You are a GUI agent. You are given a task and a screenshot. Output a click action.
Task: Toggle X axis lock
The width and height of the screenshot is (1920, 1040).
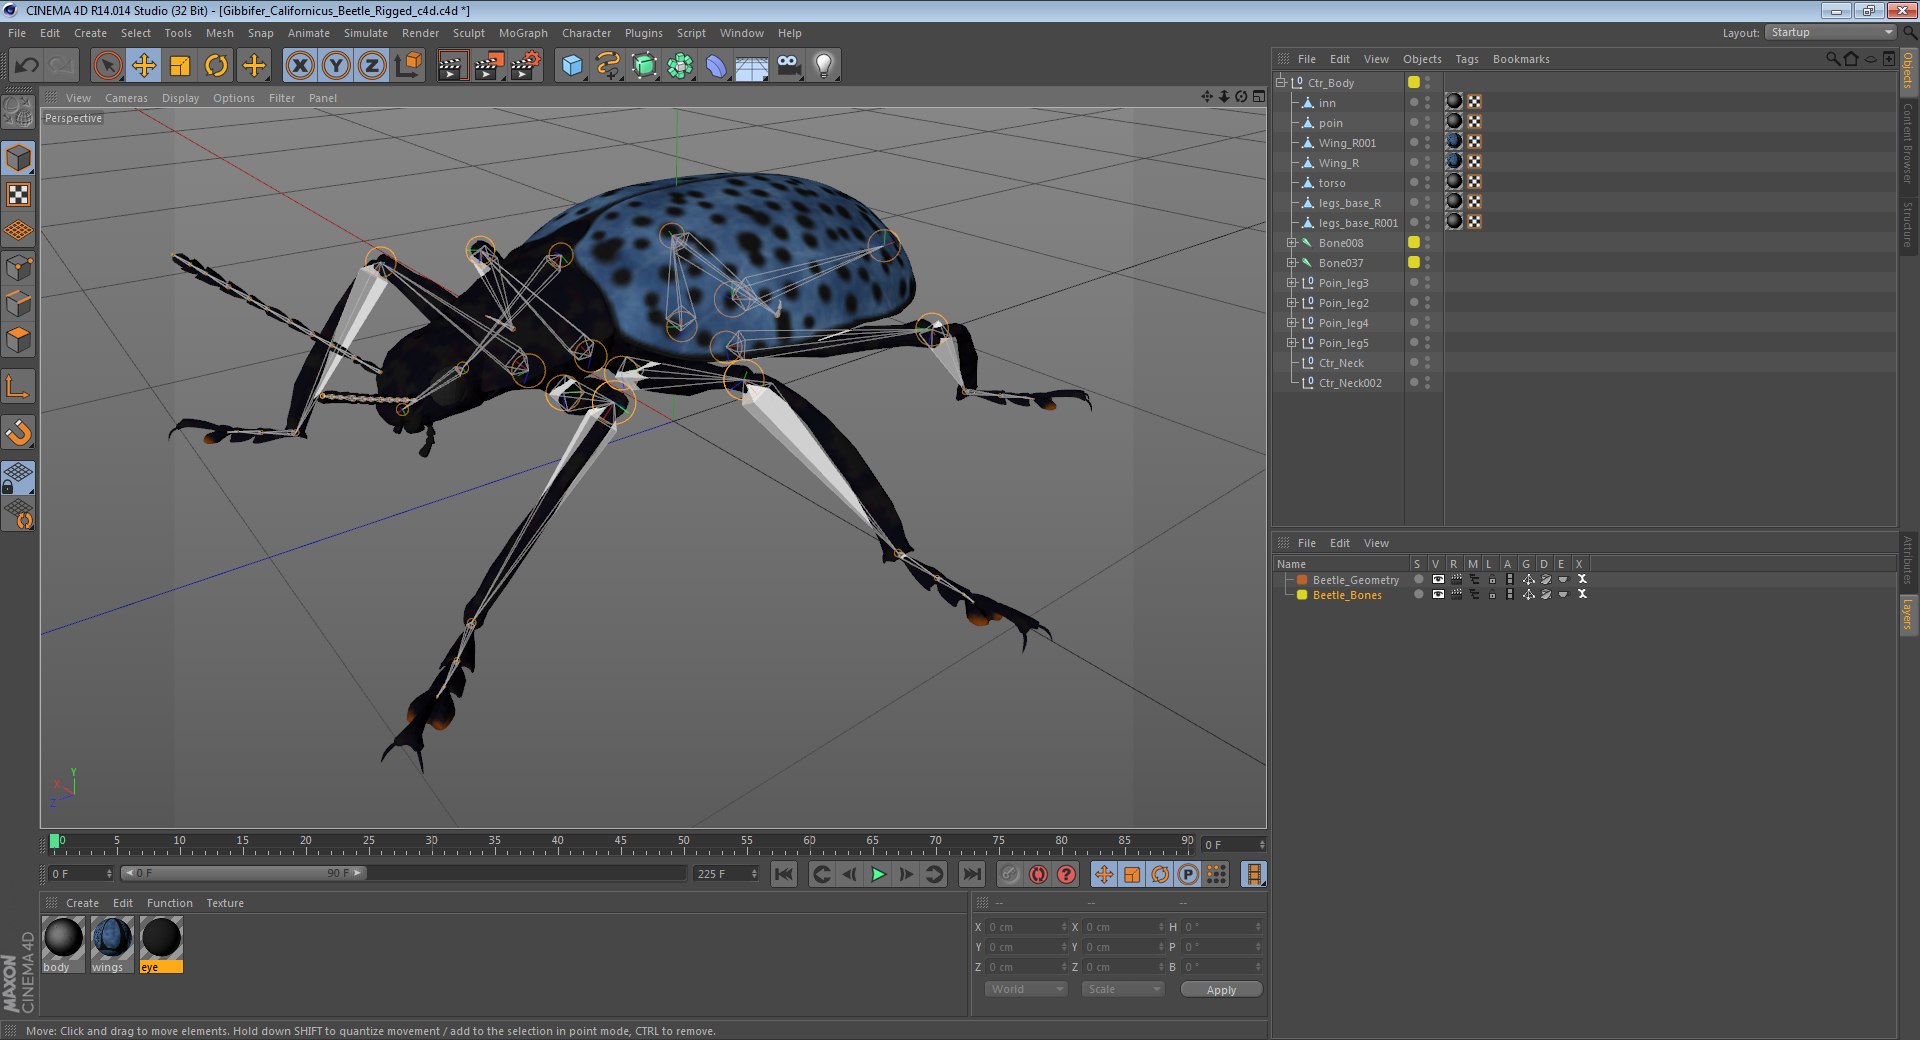(x=300, y=66)
